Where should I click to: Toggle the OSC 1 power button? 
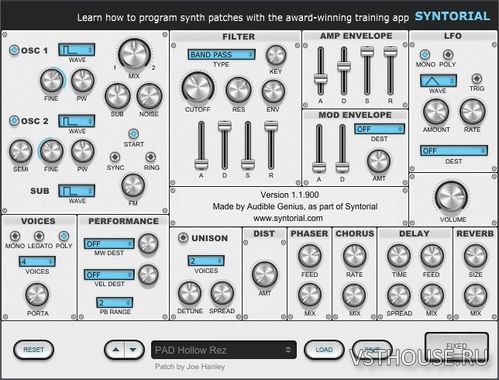click(x=14, y=50)
